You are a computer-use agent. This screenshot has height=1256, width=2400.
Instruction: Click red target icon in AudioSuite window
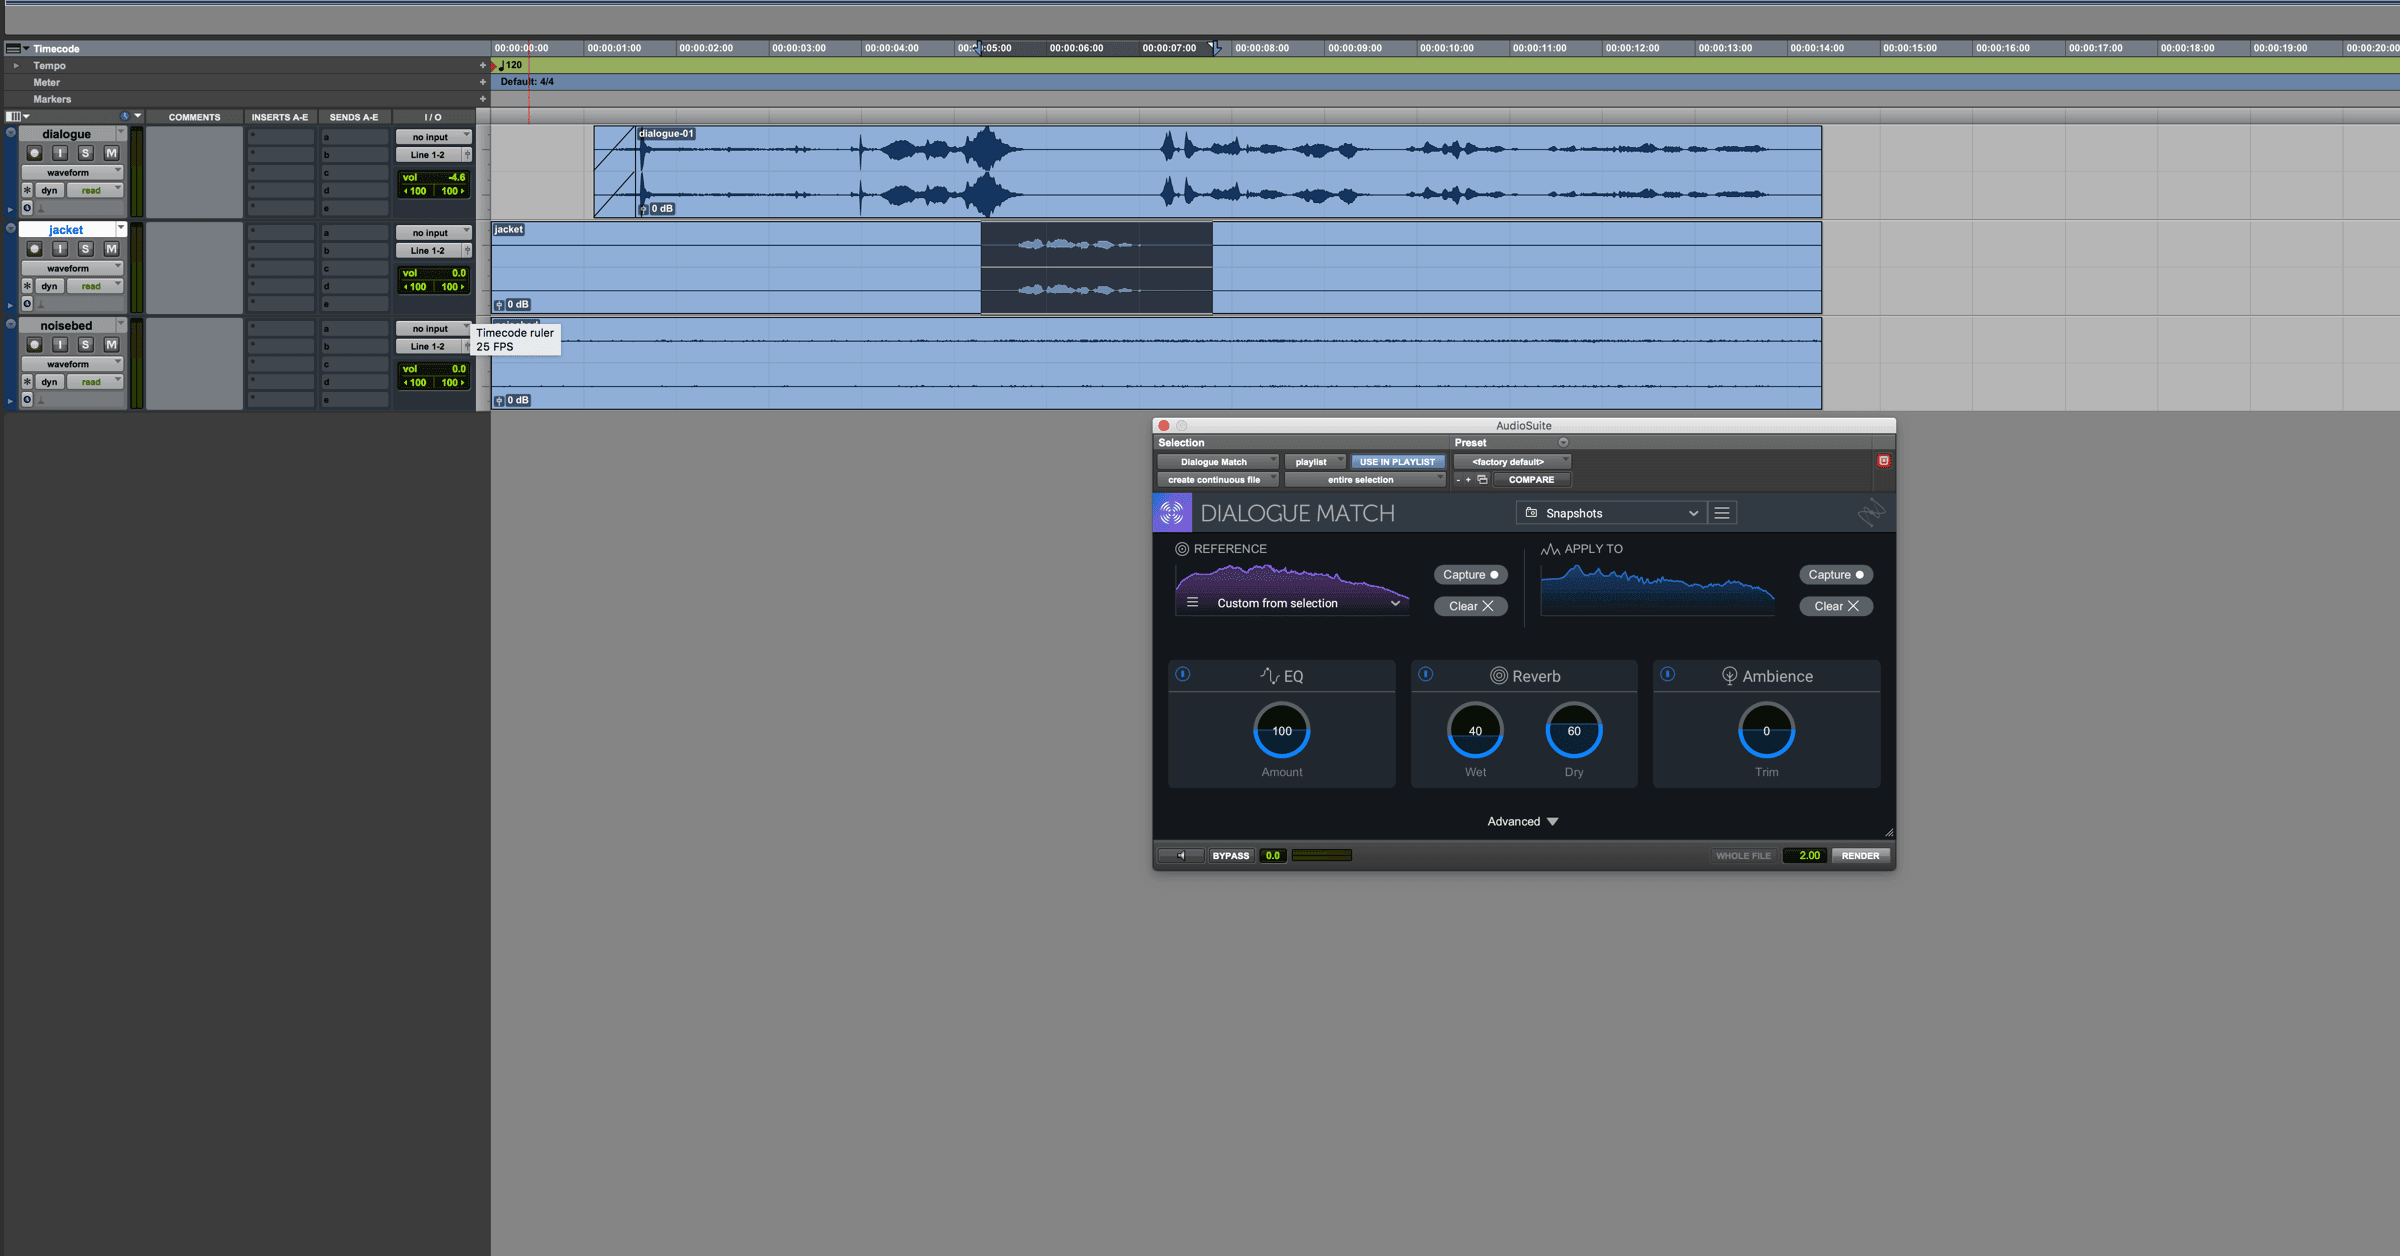pyautogui.click(x=1883, y=461)
